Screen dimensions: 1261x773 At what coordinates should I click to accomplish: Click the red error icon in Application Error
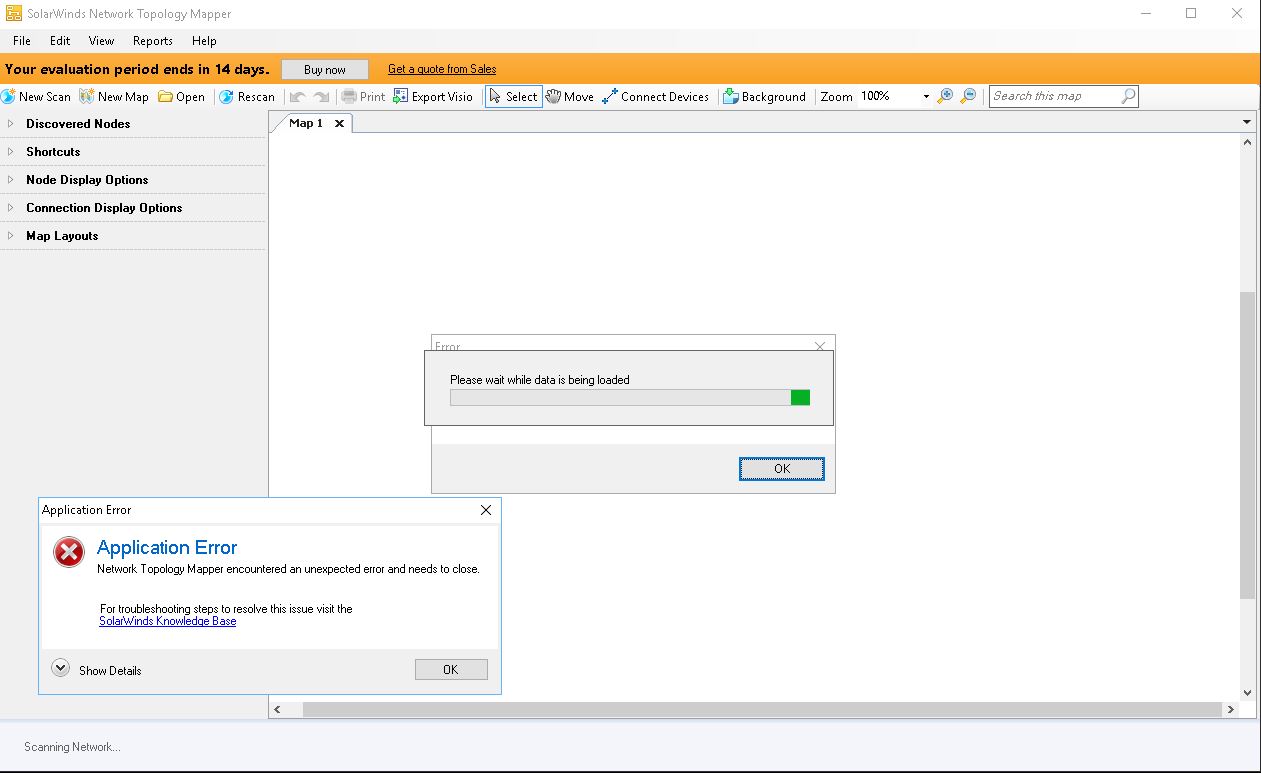pos(69,552)
